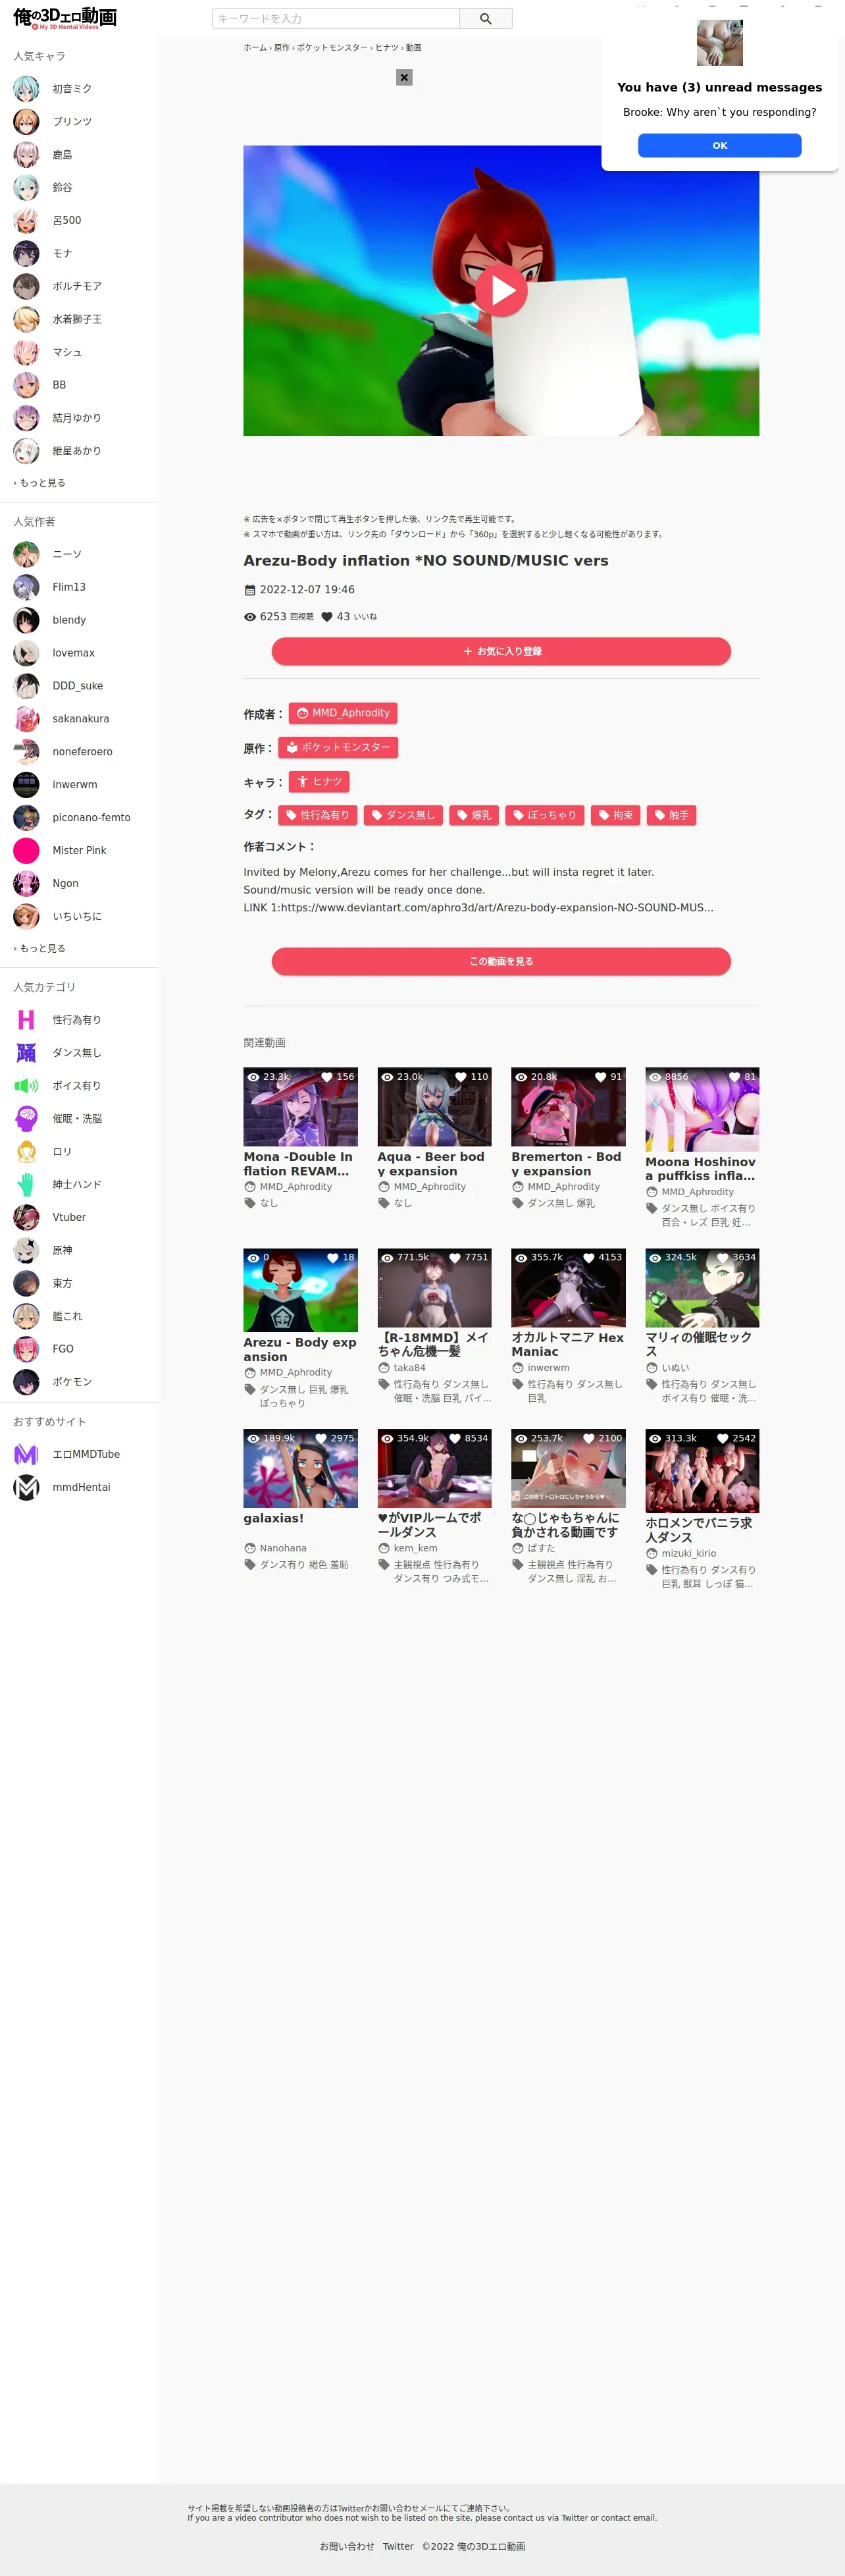Open Vtuber category icon
This screenshot has width=845, height=2576.
(26, 1218)
